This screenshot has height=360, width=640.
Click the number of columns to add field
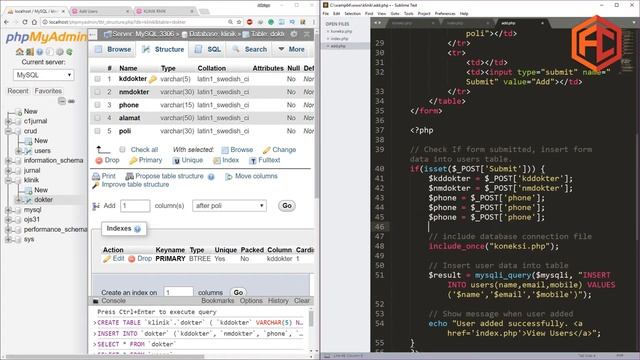point(135,206)
